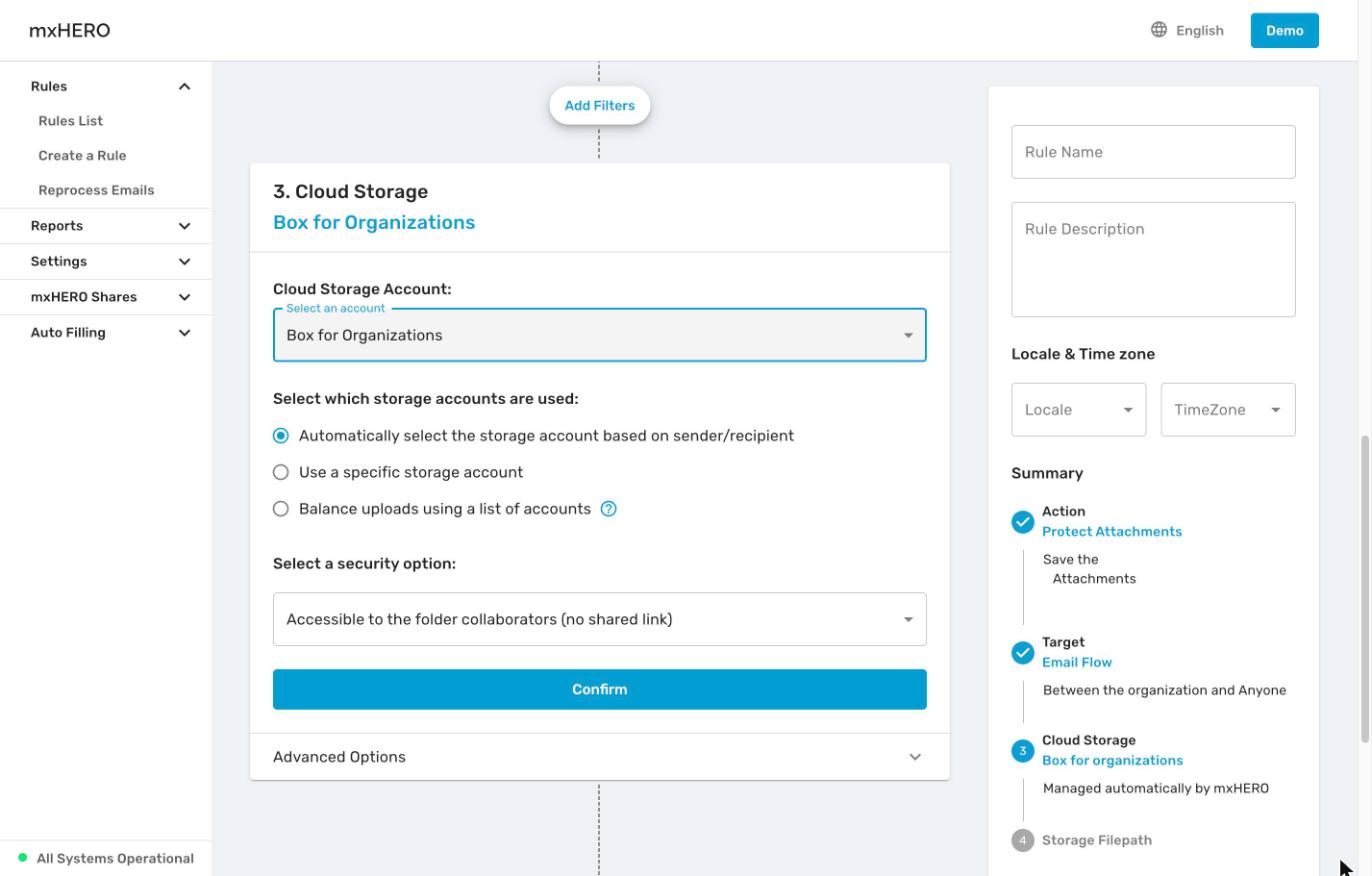Click the Rule Name input field
Screen dimensions: 1372x876
(x=1153, y=152)
